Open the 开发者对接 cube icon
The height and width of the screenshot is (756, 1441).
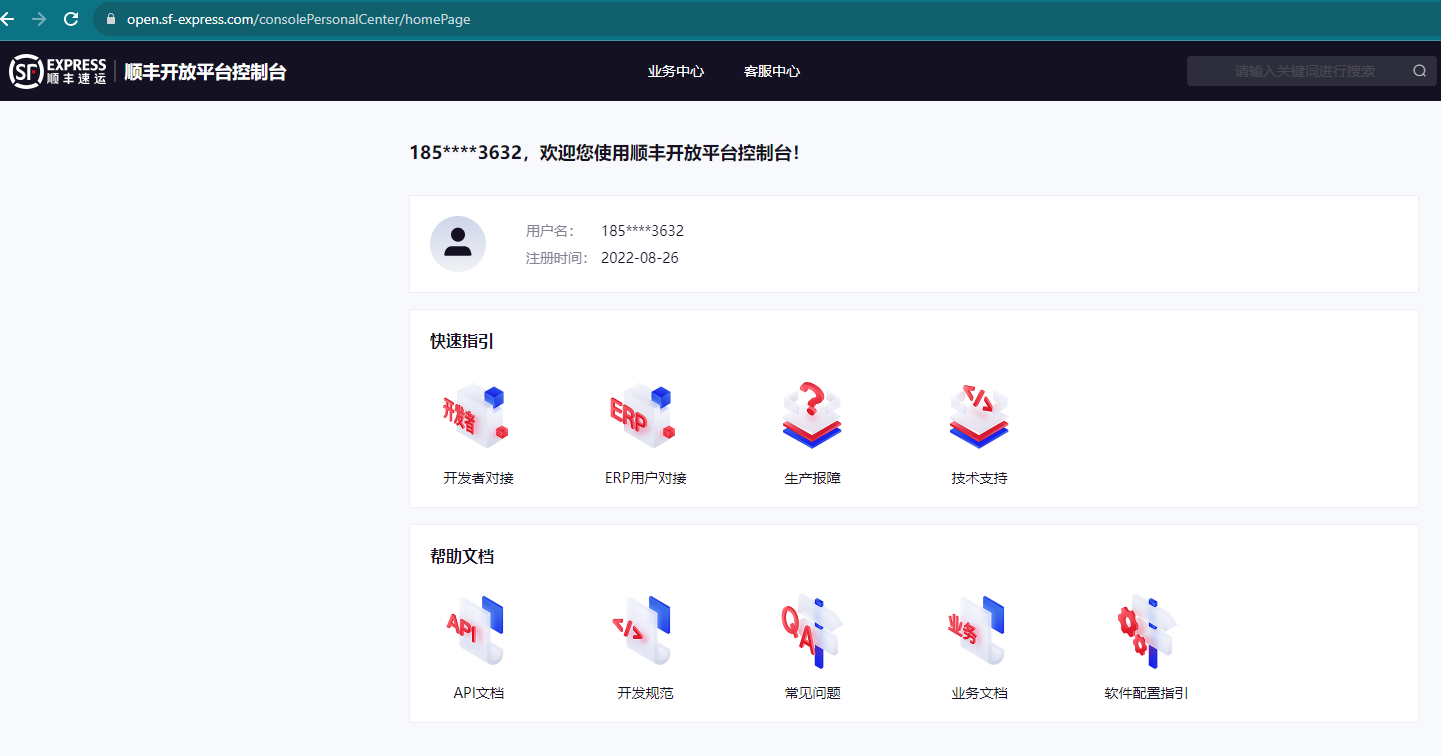477,416
